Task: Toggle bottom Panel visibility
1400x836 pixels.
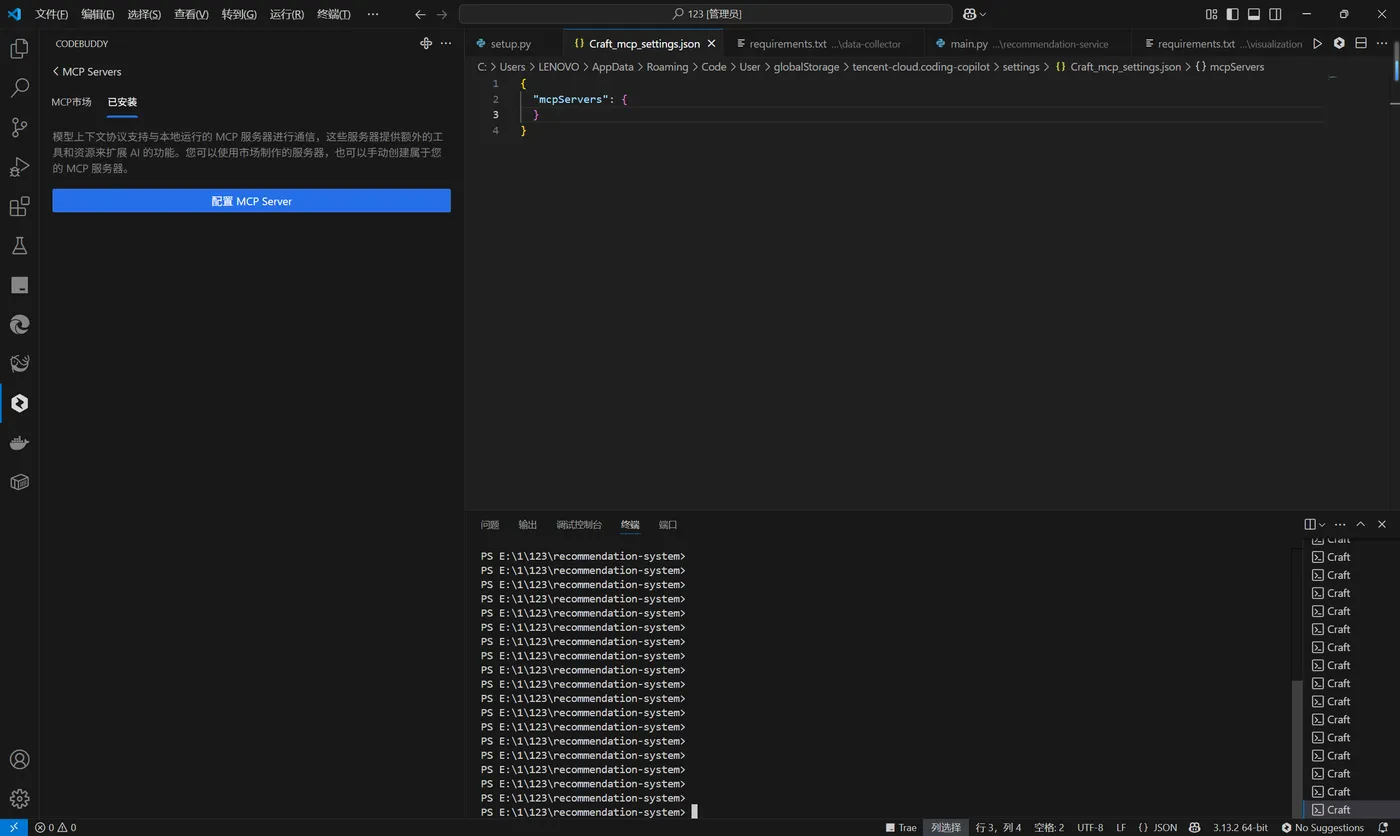Action: pyautogui.click(x=1253, y=14)
